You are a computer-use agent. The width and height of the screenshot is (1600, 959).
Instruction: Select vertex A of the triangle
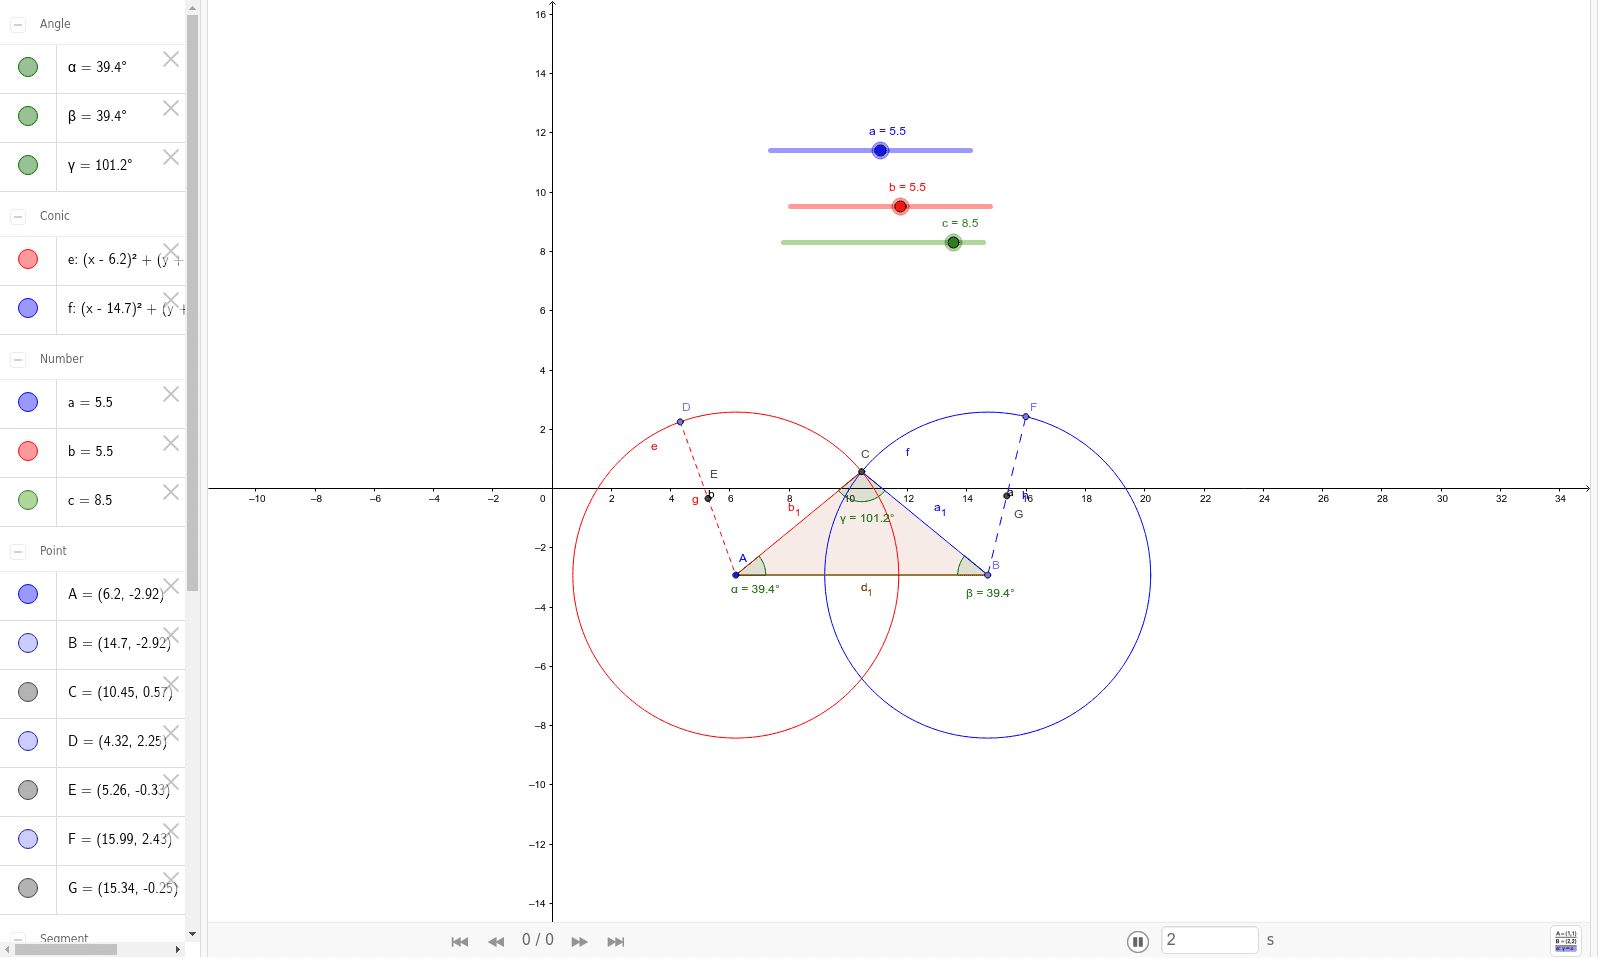(x=735, y=575)
